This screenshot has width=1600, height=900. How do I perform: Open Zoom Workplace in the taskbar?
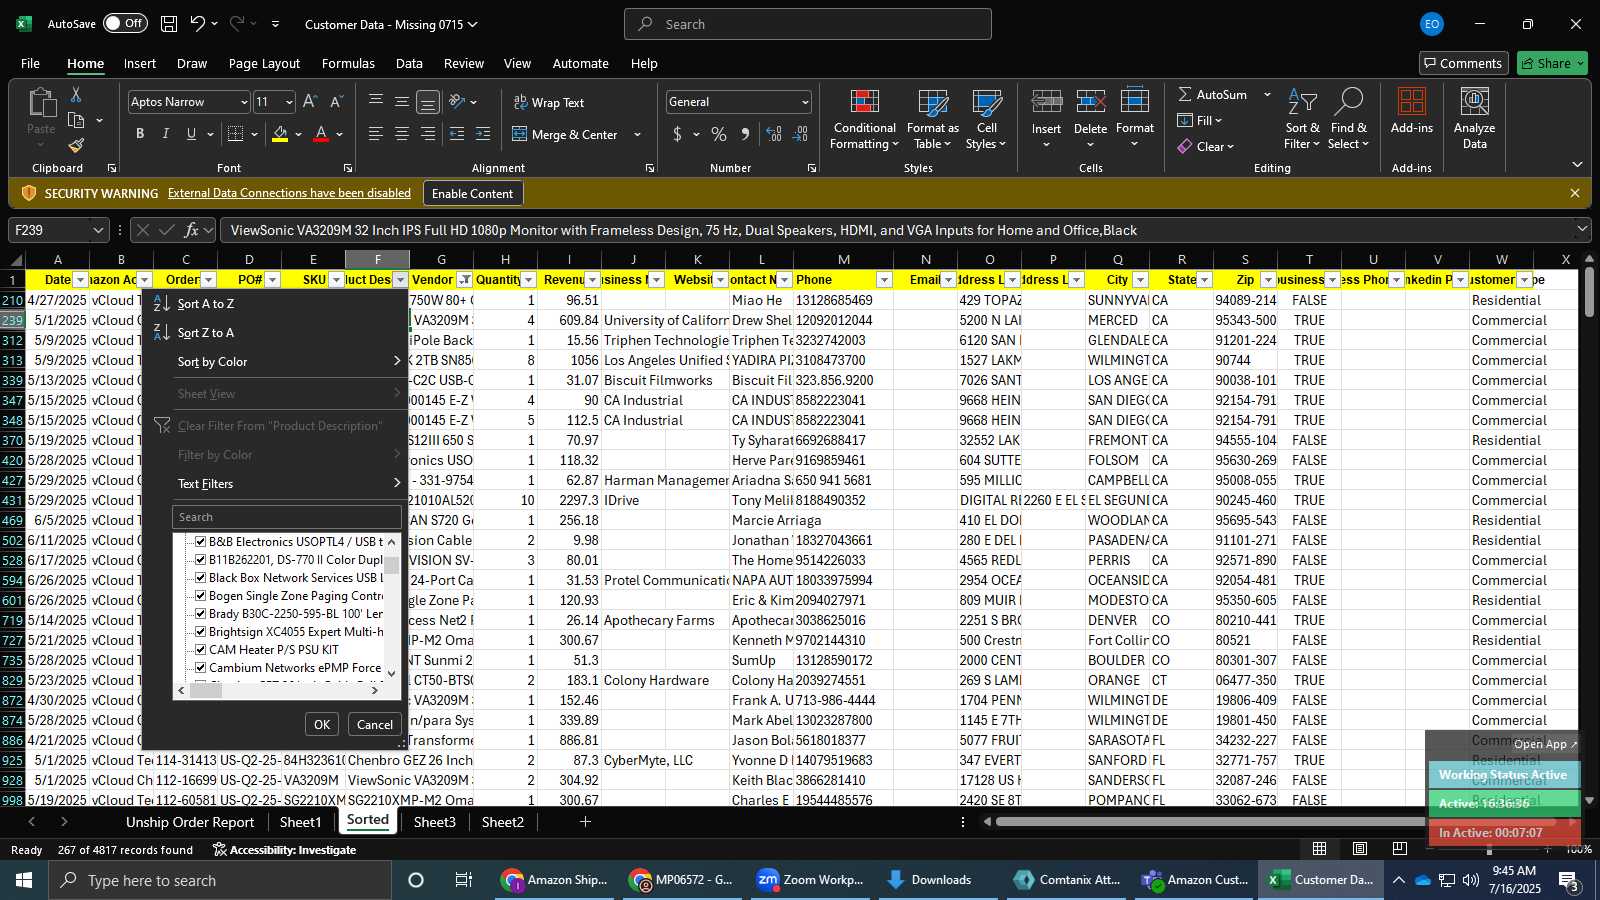[810, 880]
